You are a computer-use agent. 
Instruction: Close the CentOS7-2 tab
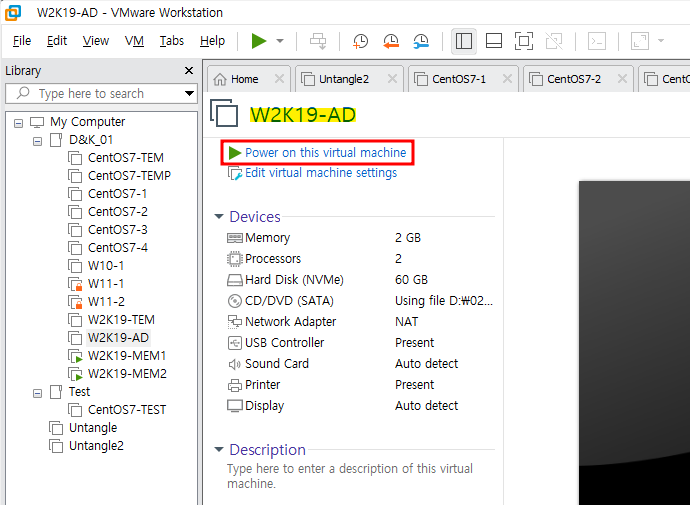pyautogui.click(x=622, y=79)
